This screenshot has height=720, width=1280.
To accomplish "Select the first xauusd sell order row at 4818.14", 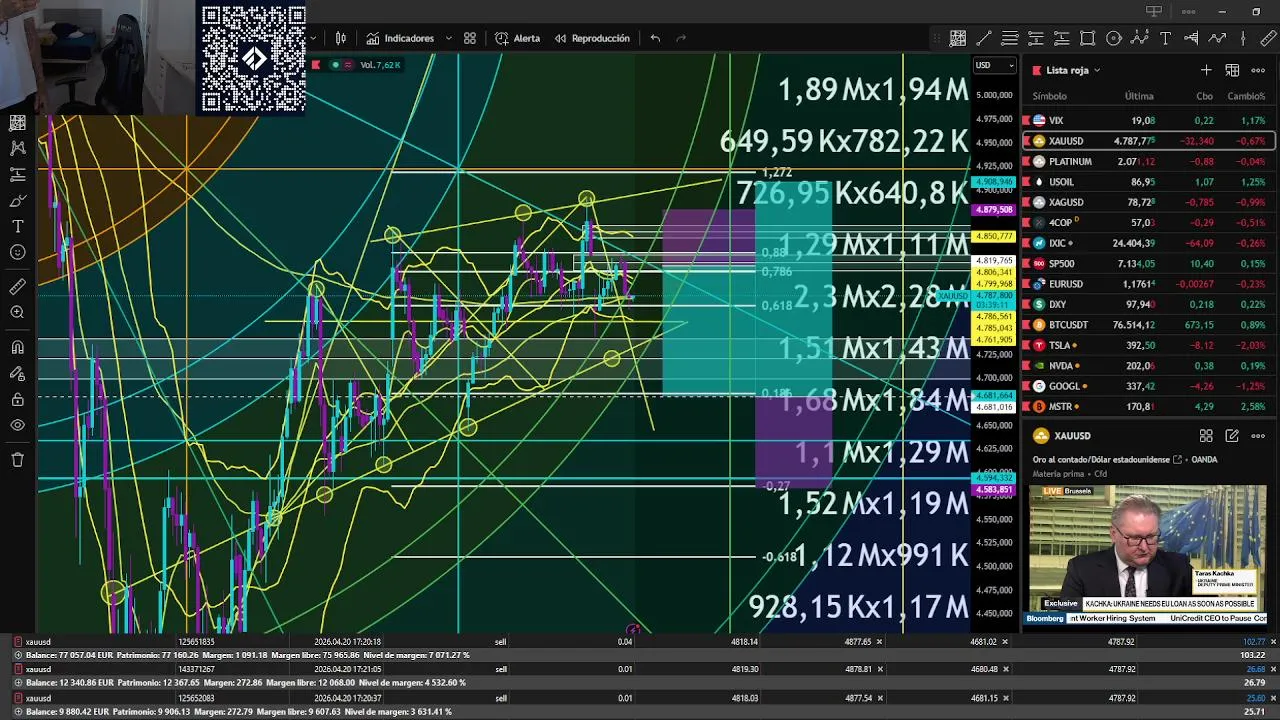I will click(x=640, y=641).
